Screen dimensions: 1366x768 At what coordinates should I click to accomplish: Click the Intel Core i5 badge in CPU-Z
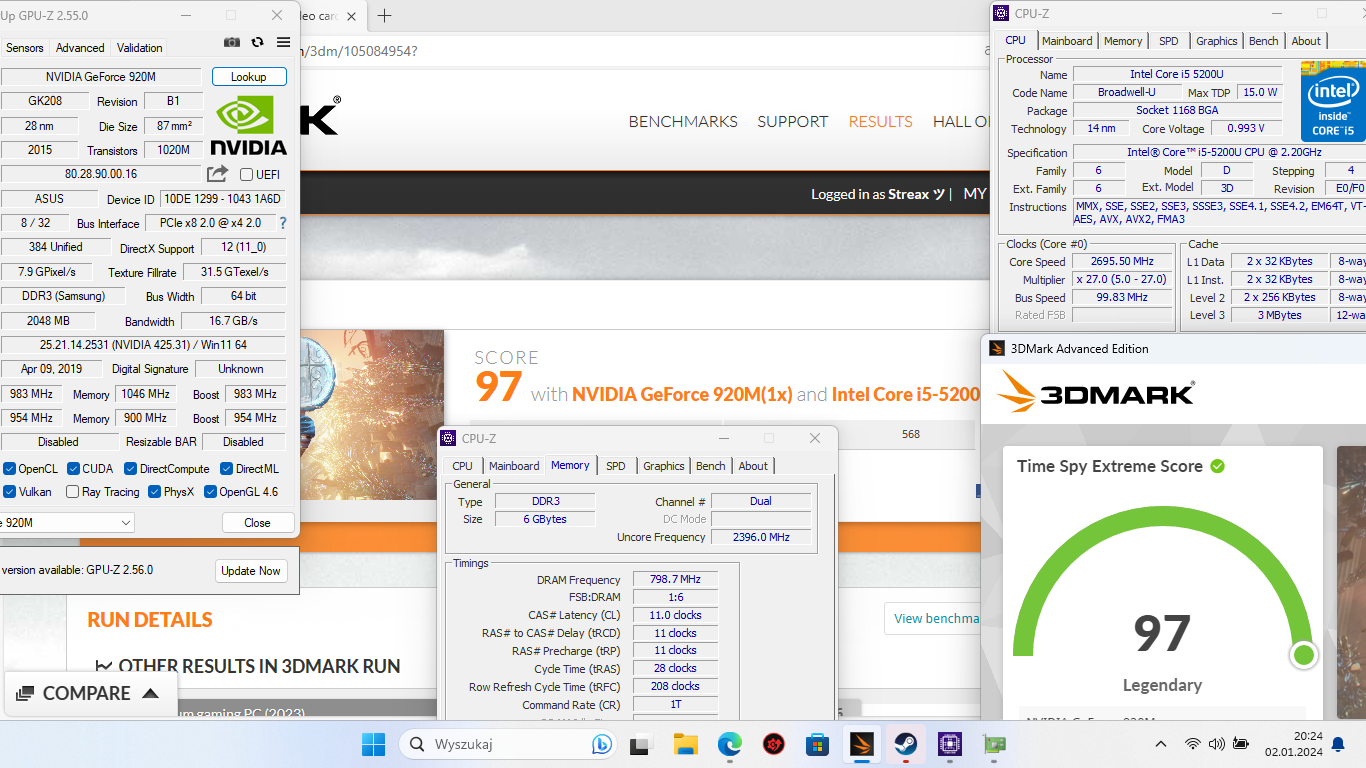pyautogui.click(x=1332, y=102)
